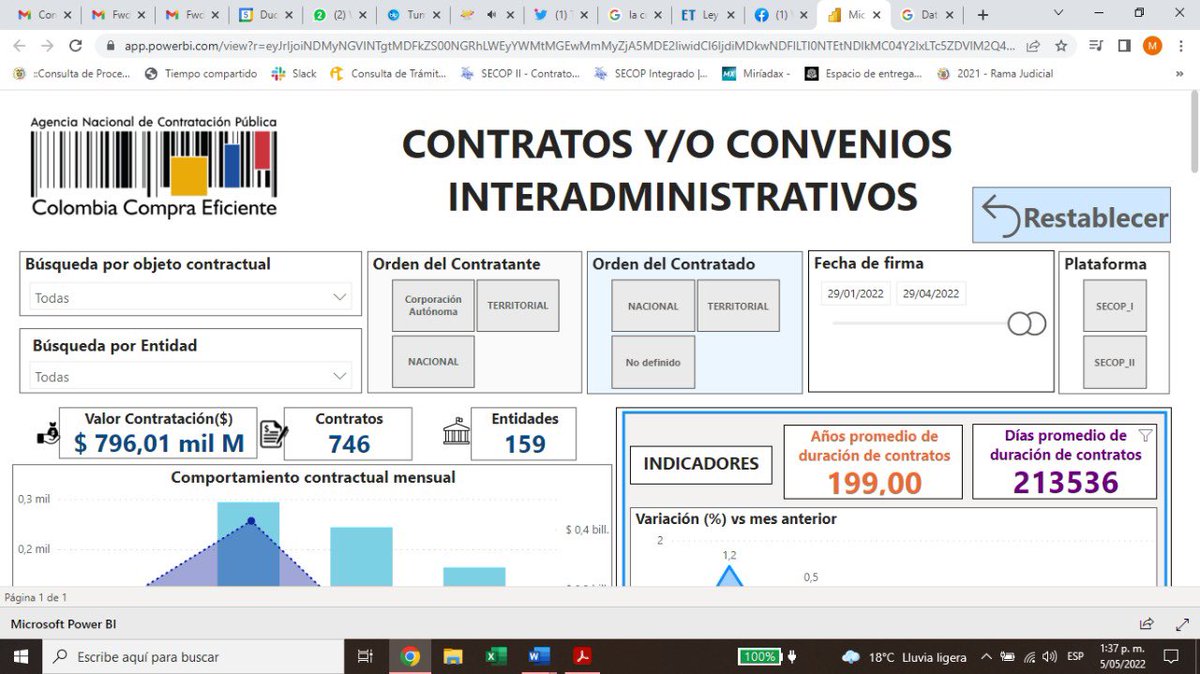Open the notification center icon
This screenshot has height=674, width=1200.
1171,657
